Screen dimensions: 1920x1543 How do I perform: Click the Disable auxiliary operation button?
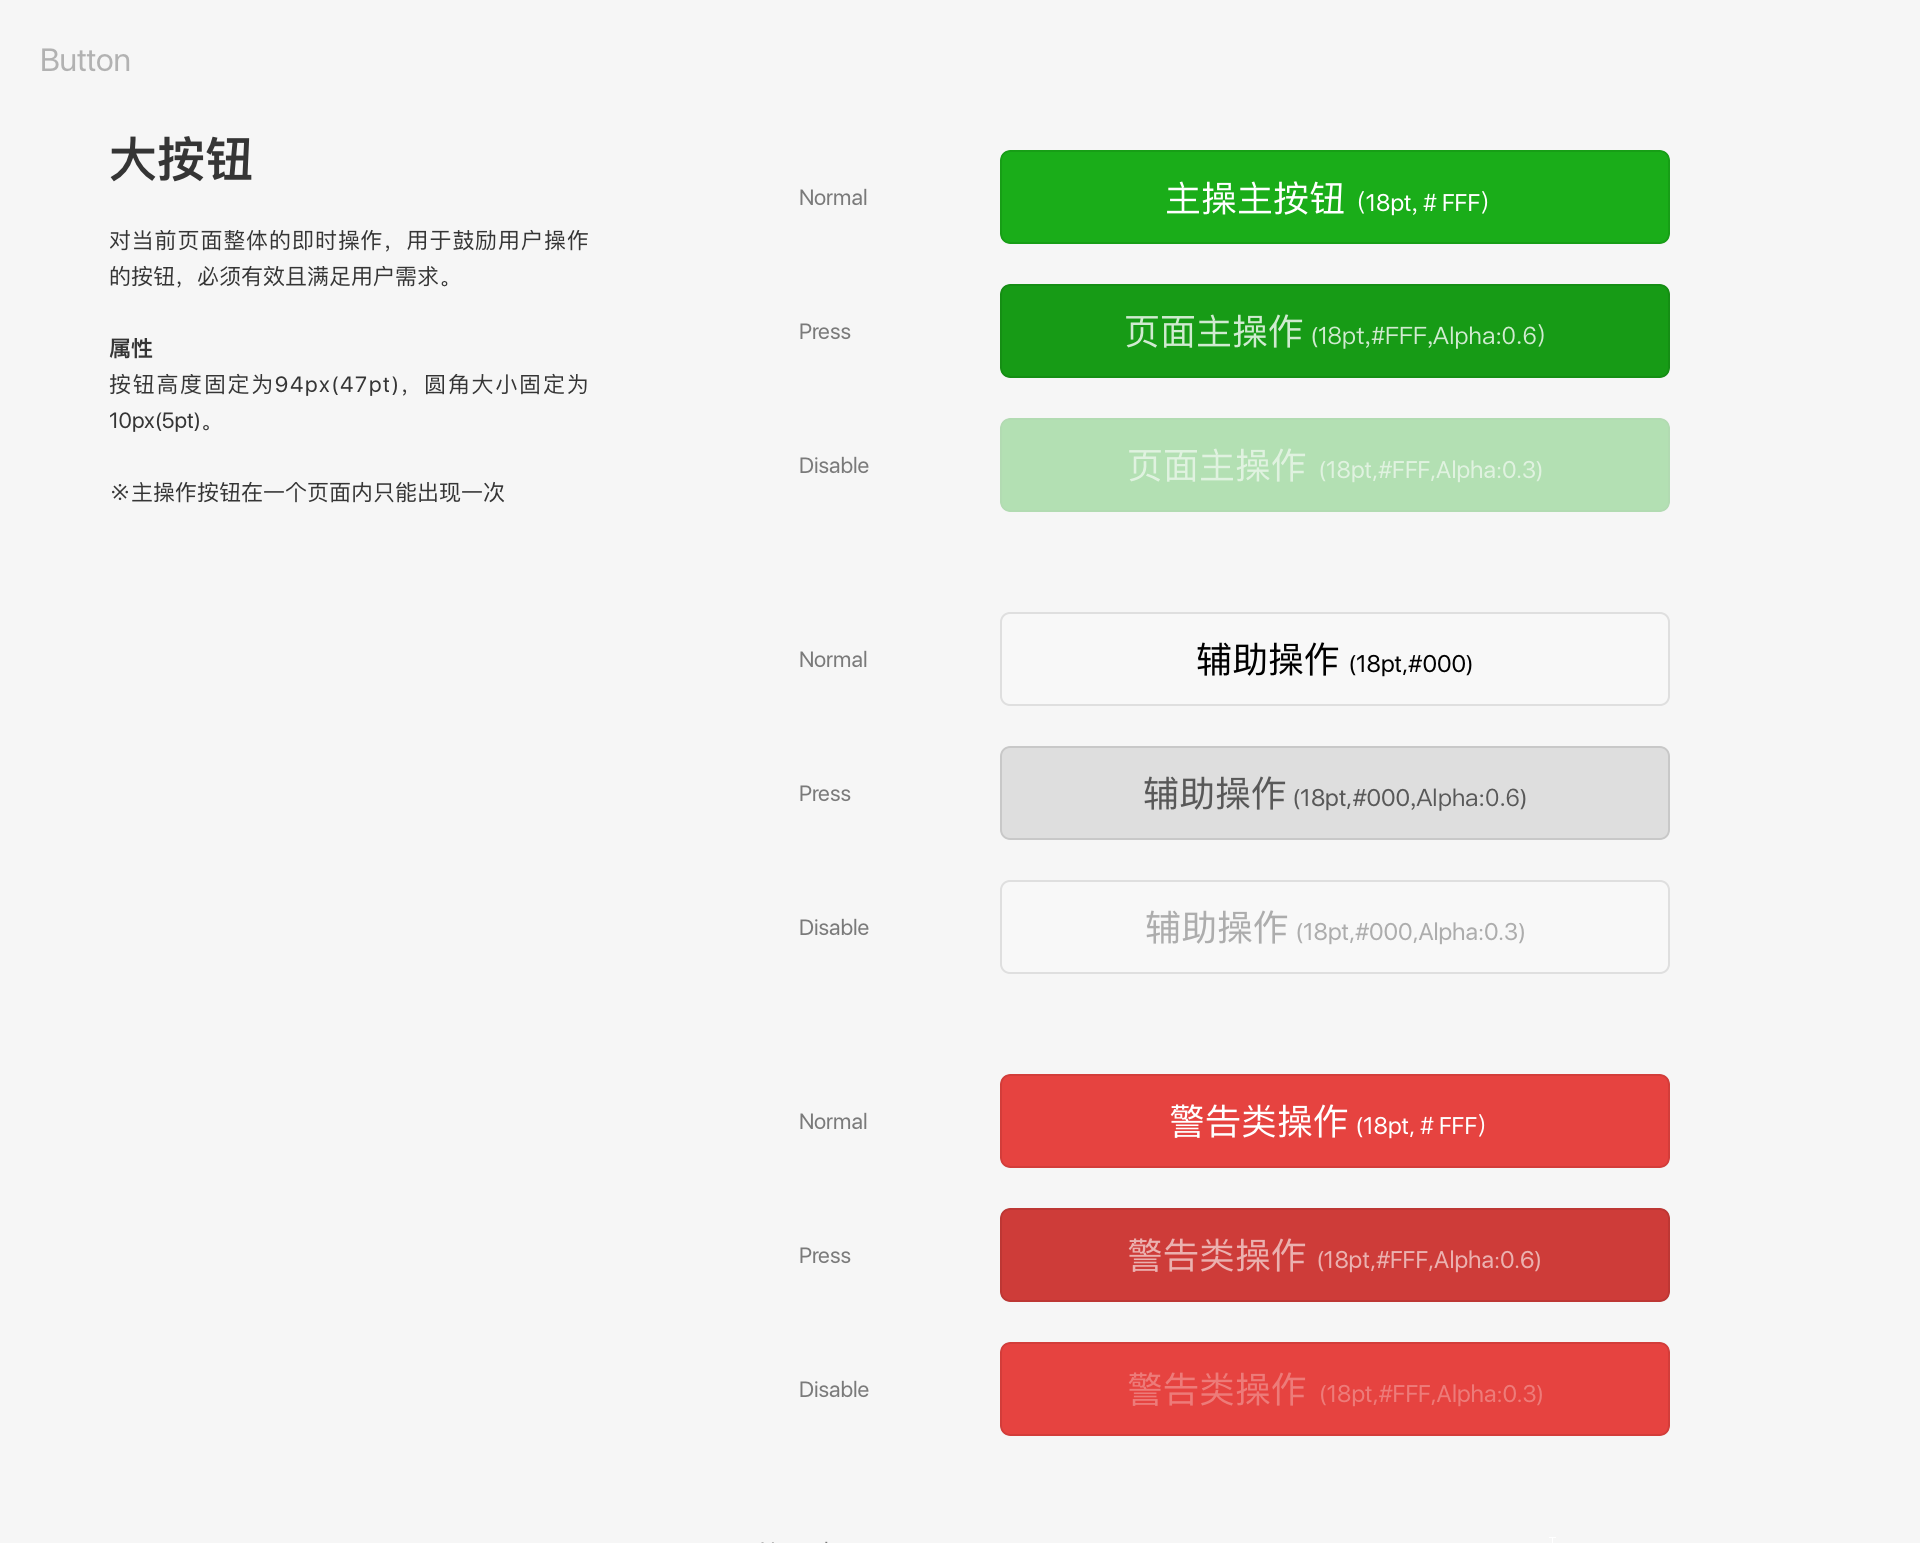click(1335, 927)
